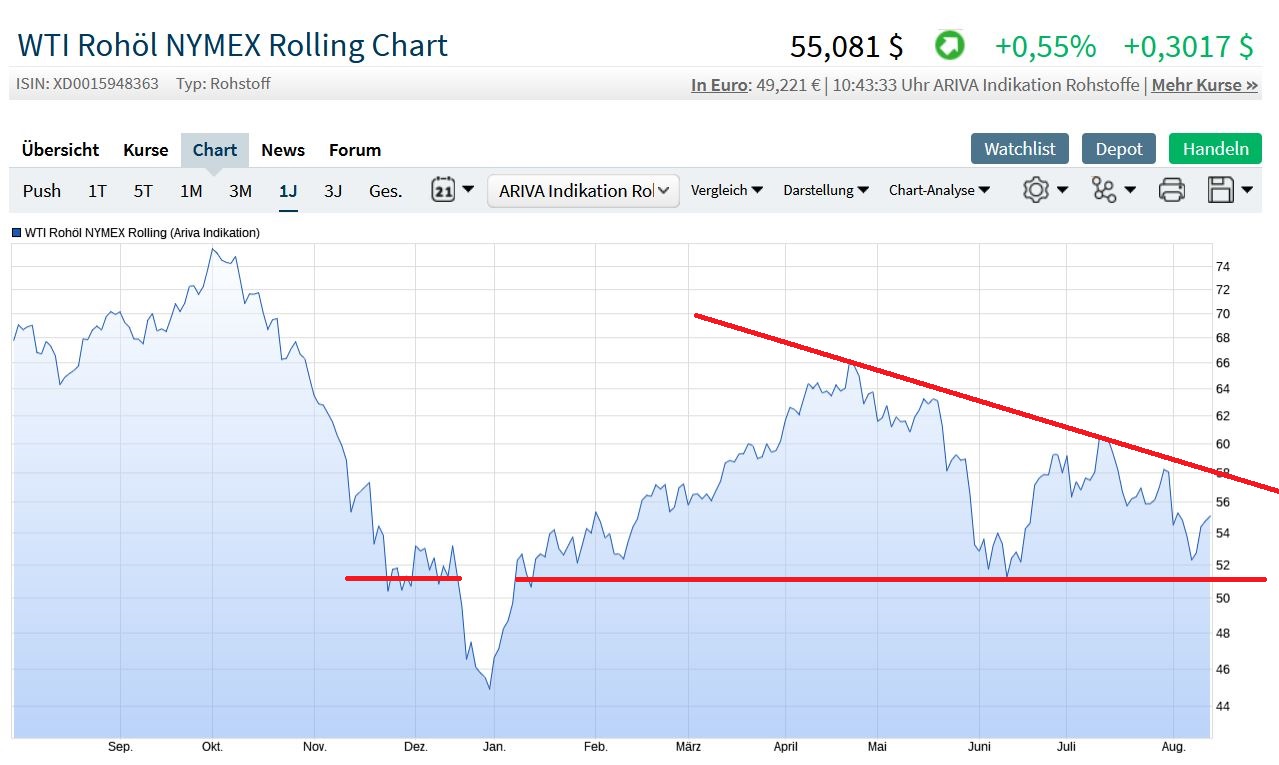Viewport: 1279px width, 765px height.
Task: Activate the Ges. full-history view
Action: (385, 190)
